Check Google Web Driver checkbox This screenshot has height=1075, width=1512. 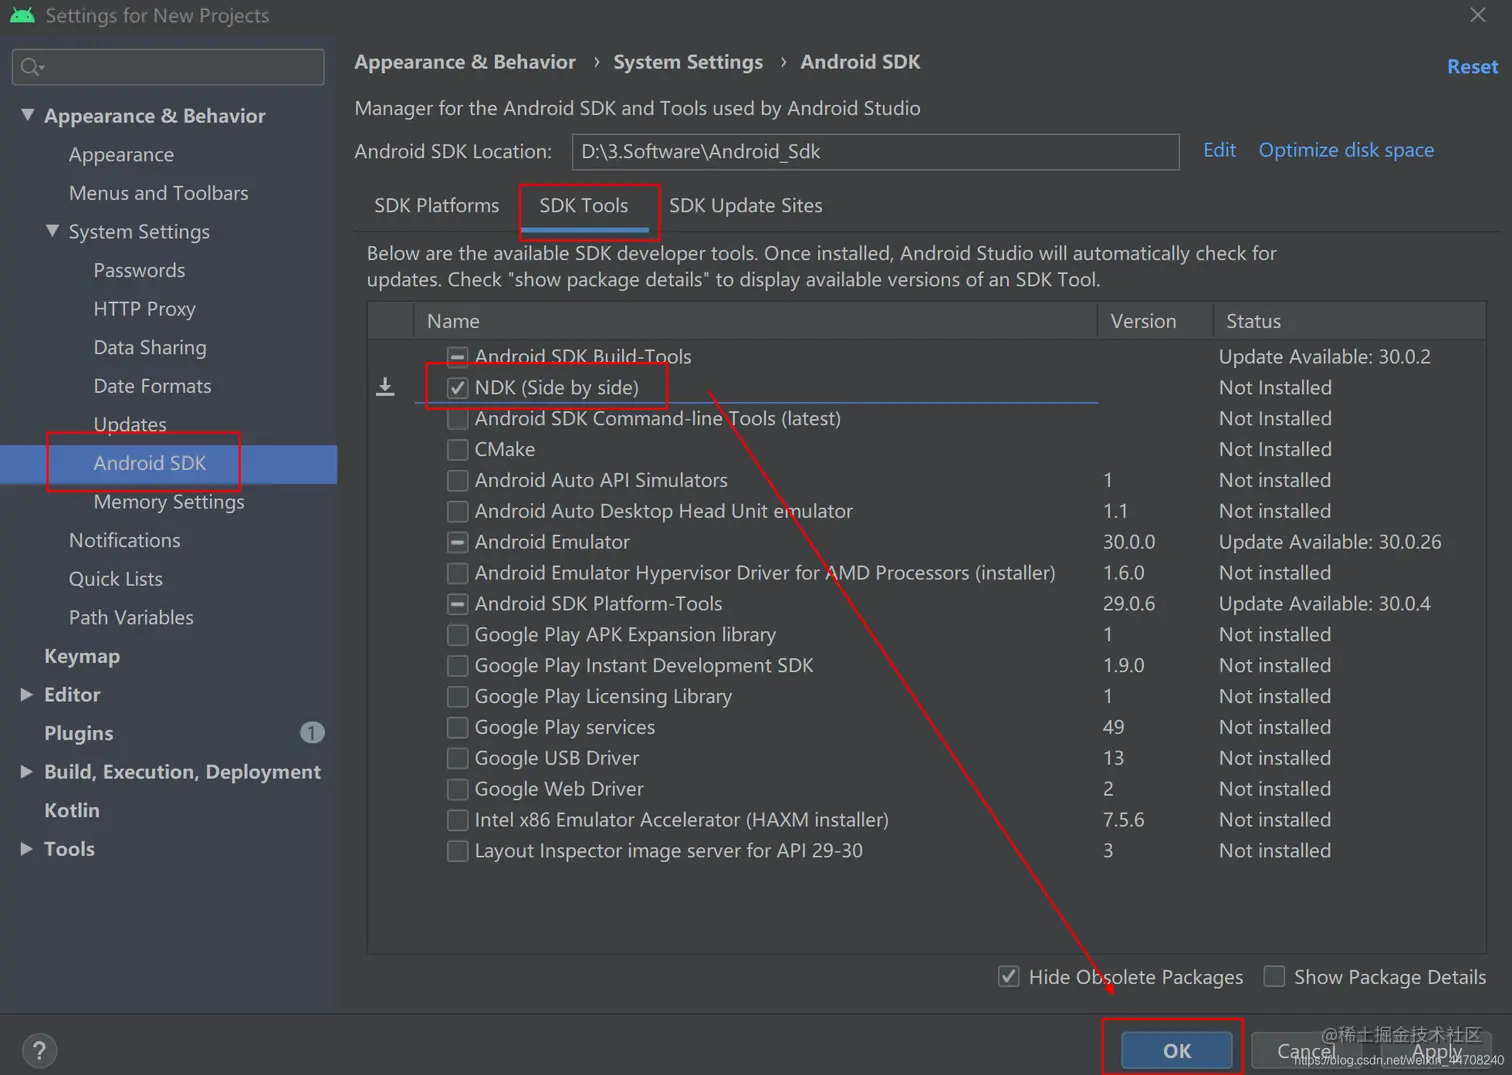pyautogui.click(x=457, y=789)
